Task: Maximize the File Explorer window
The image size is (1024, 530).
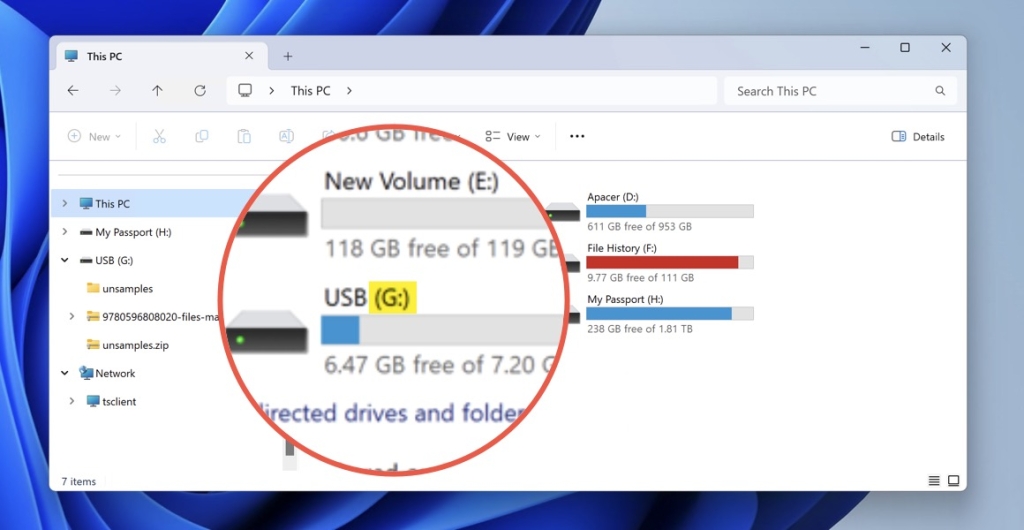Action: click(x=904, y=48)
